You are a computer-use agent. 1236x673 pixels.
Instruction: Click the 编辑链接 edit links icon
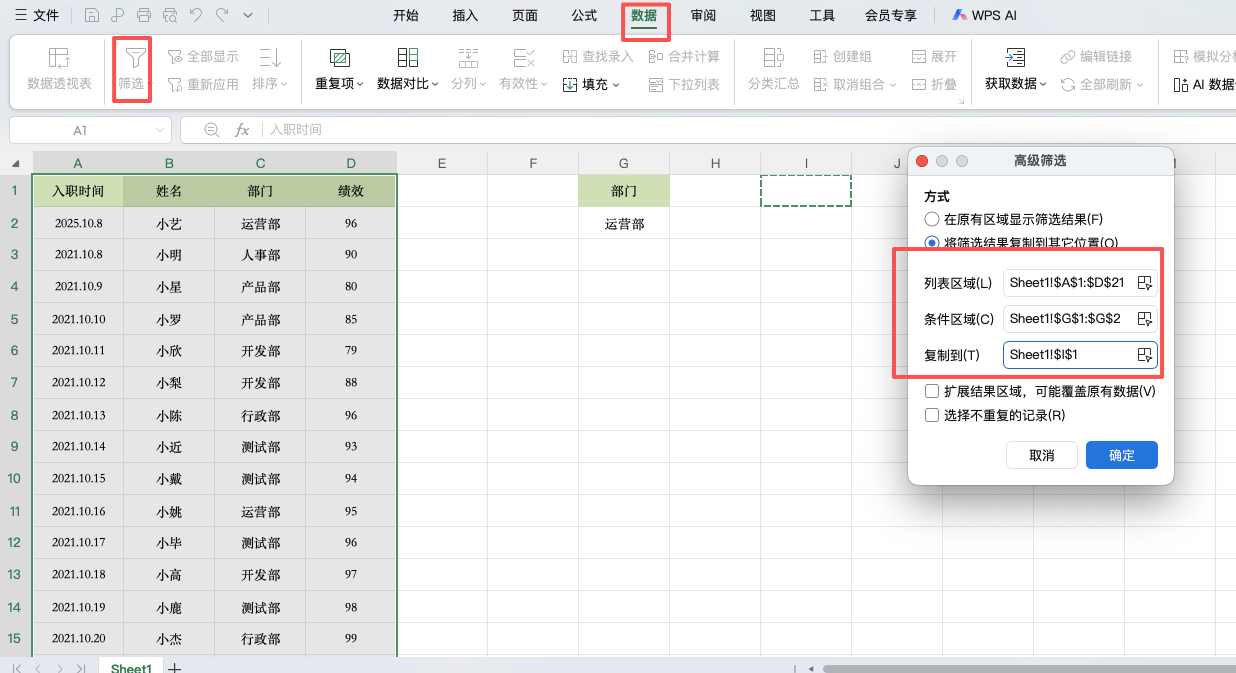point(1068,57)
